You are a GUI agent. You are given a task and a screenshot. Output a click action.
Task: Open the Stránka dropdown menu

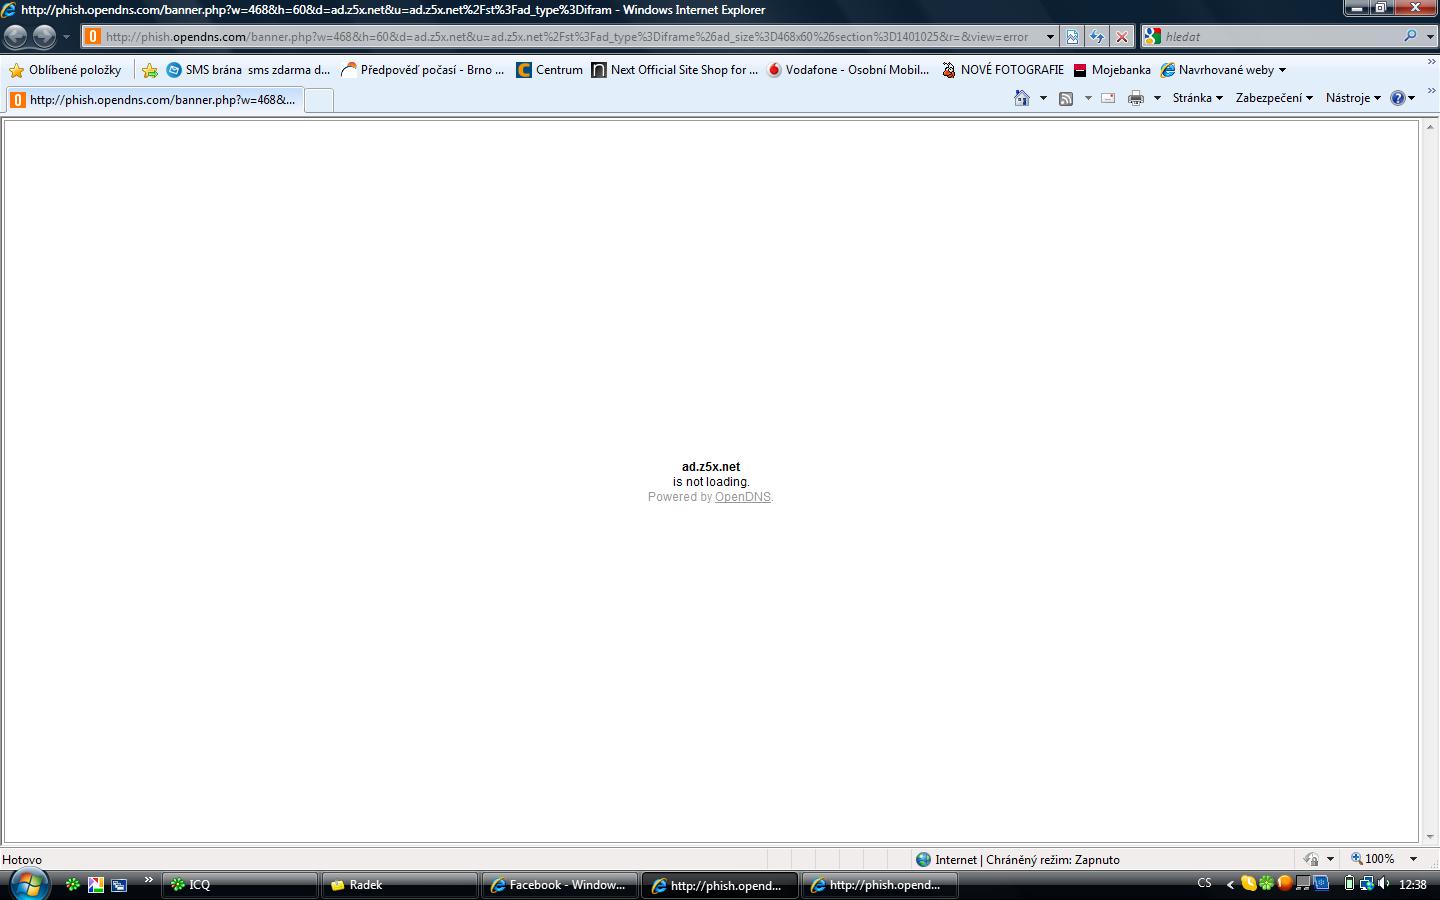(1197, 98)
